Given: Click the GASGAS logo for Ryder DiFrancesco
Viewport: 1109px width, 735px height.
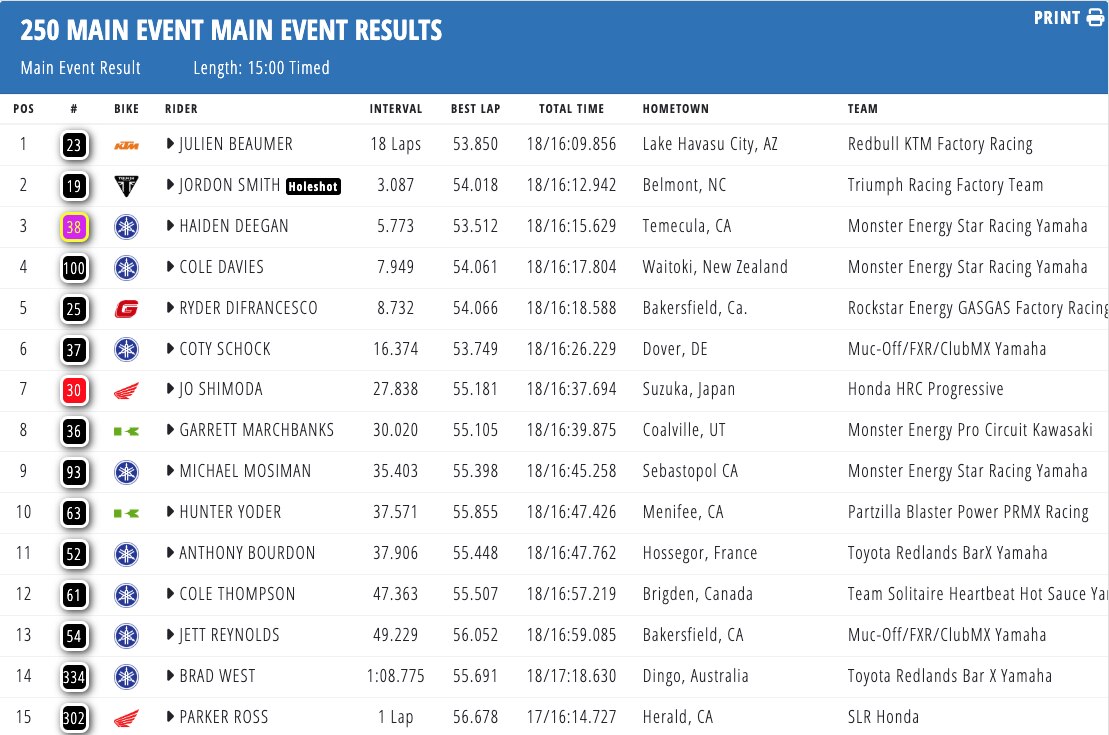Looking at the screenshot, I should [126, 308].
